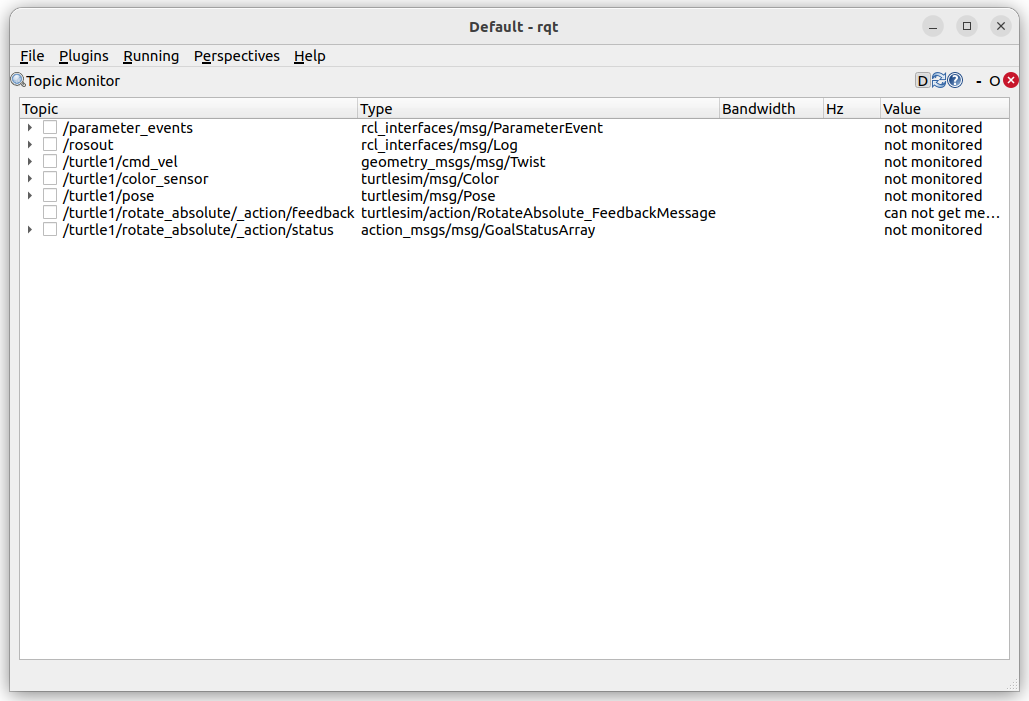Close Topic Monitor with the red X

pos(1011,80)
